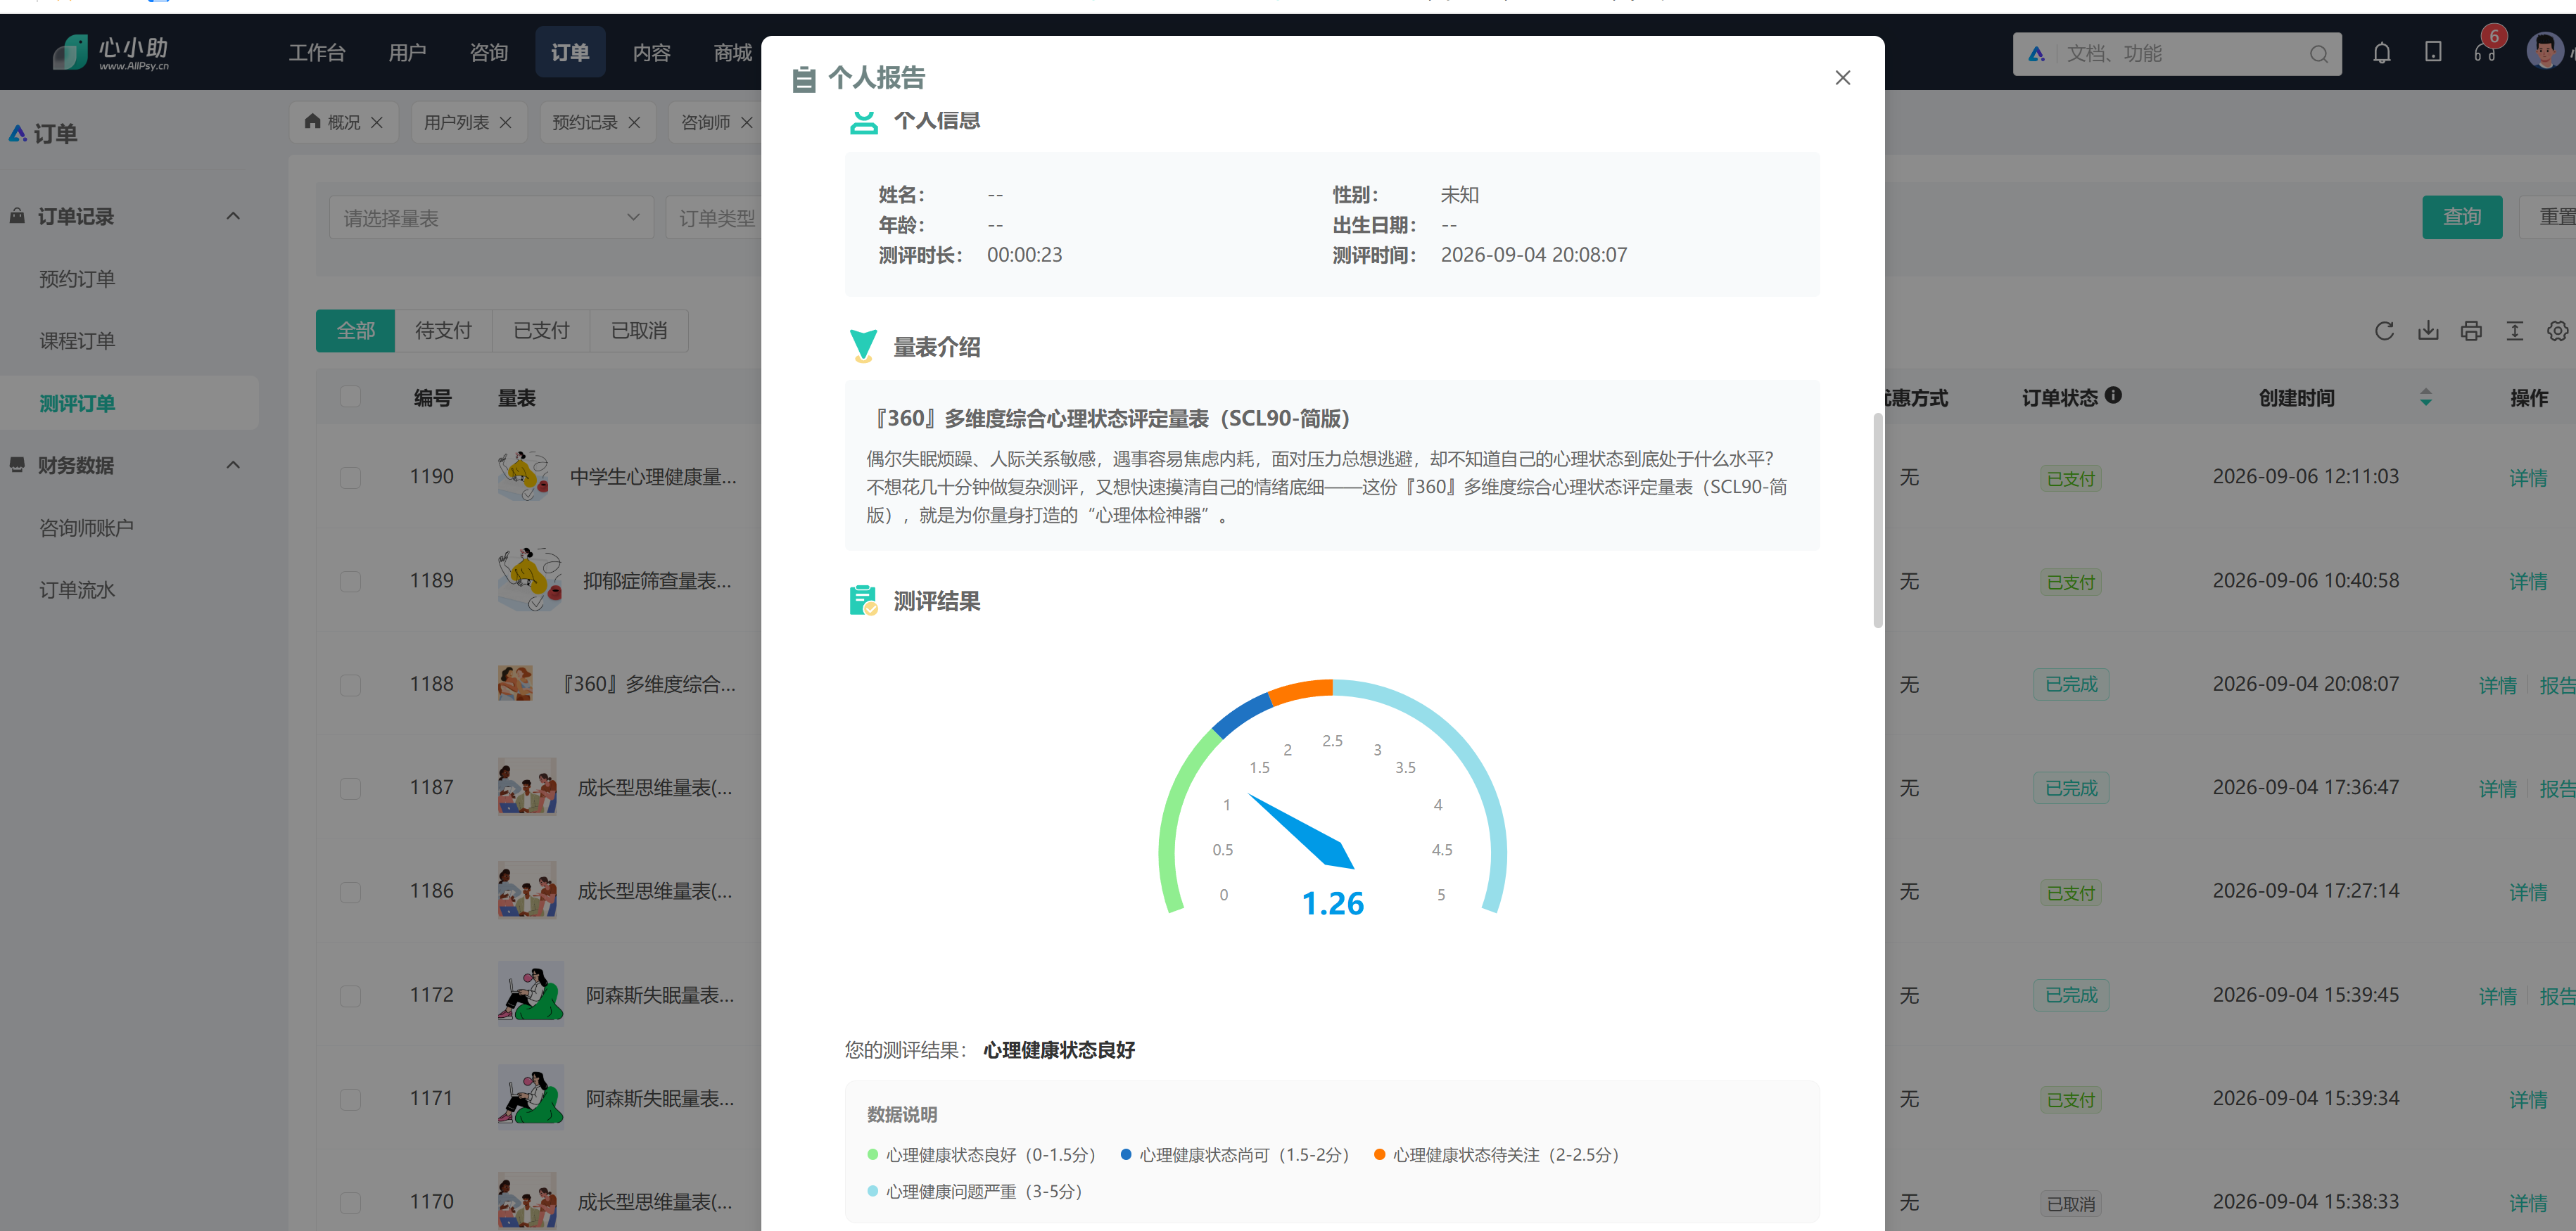Click the report dialog vertical scrollbar

[1877, 520]
